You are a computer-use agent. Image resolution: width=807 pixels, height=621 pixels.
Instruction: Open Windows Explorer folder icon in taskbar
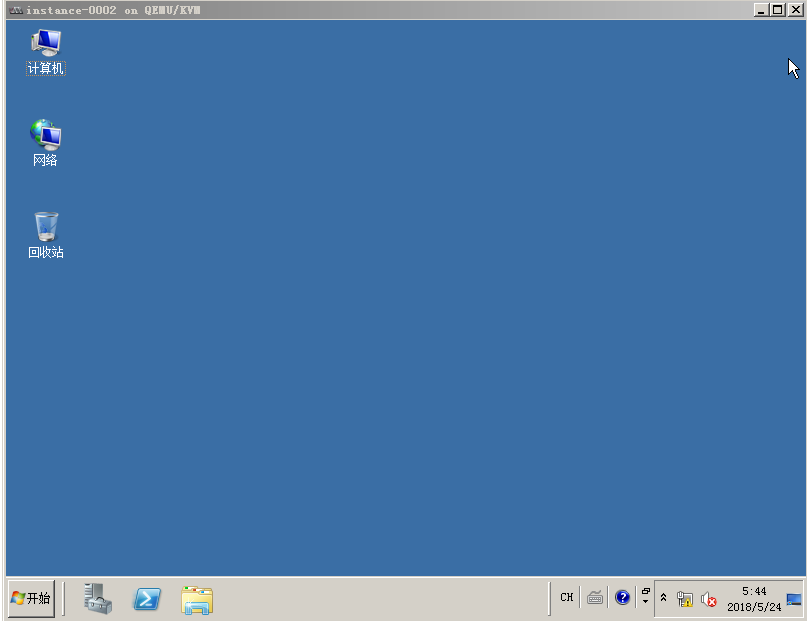197,600
